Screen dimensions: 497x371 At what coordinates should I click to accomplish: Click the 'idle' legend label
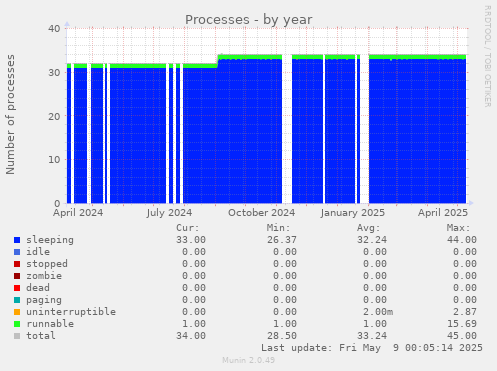38,252
